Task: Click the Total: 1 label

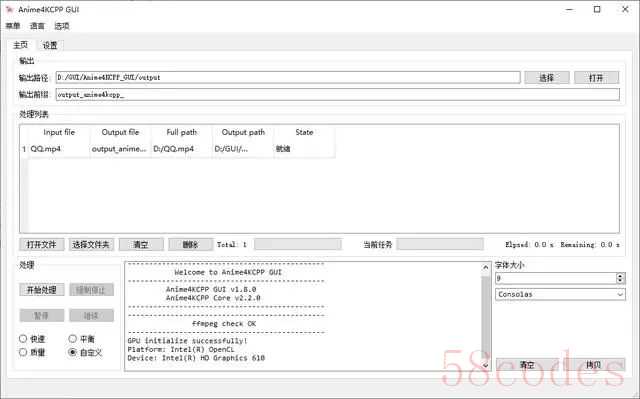Action: pos(232,245)
